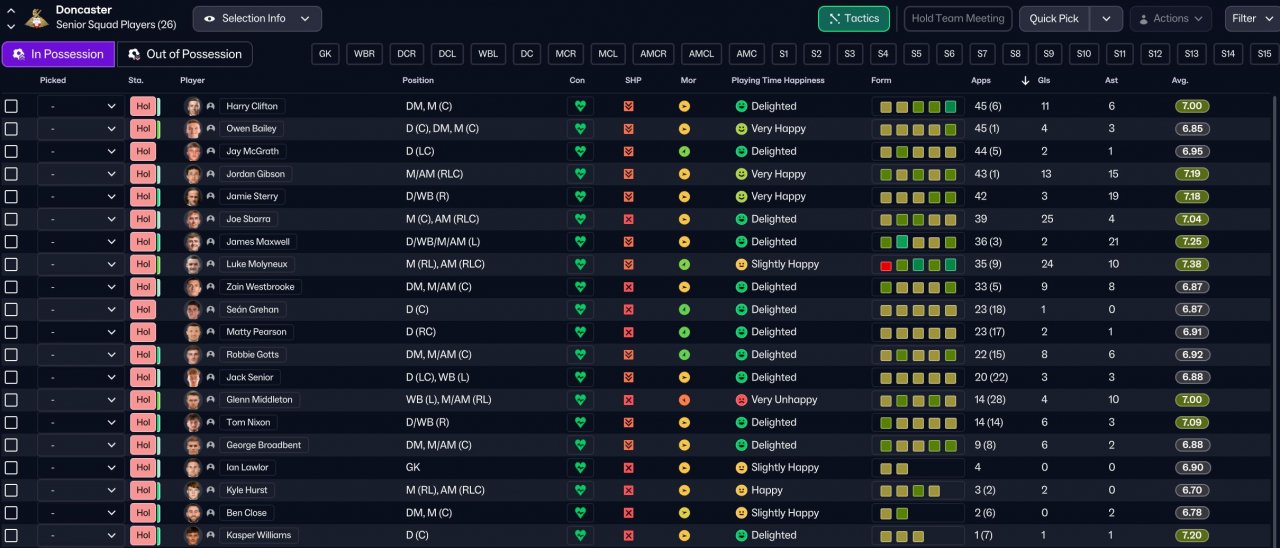This screenshot has height=548, width=1280.
Task: Click Luke Molyneux's player info icon
Action: click(x=211, y=264)
